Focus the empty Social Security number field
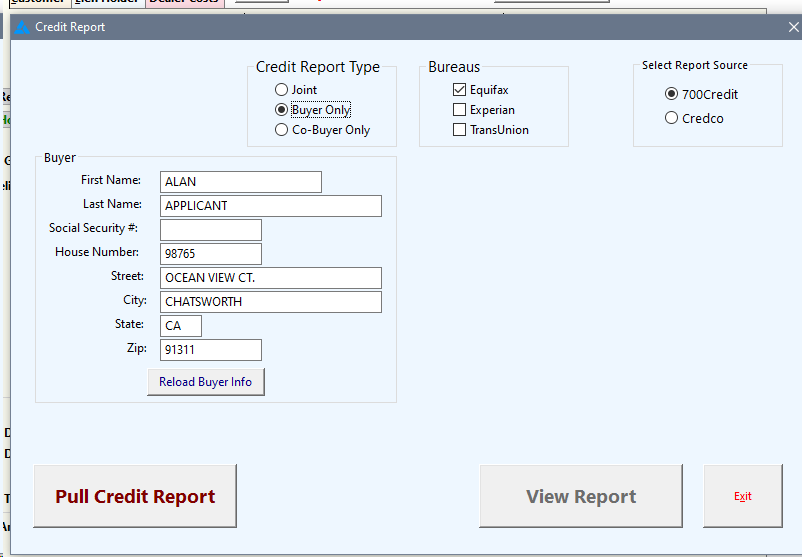802x557 pixels. click(210, 230)
